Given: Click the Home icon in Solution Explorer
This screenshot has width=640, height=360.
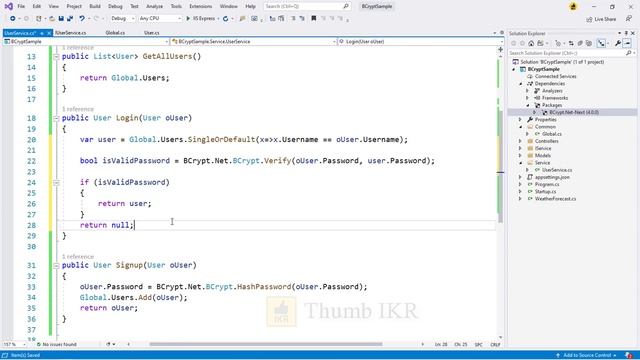Looking at the screenshot, I should [531, 43].
